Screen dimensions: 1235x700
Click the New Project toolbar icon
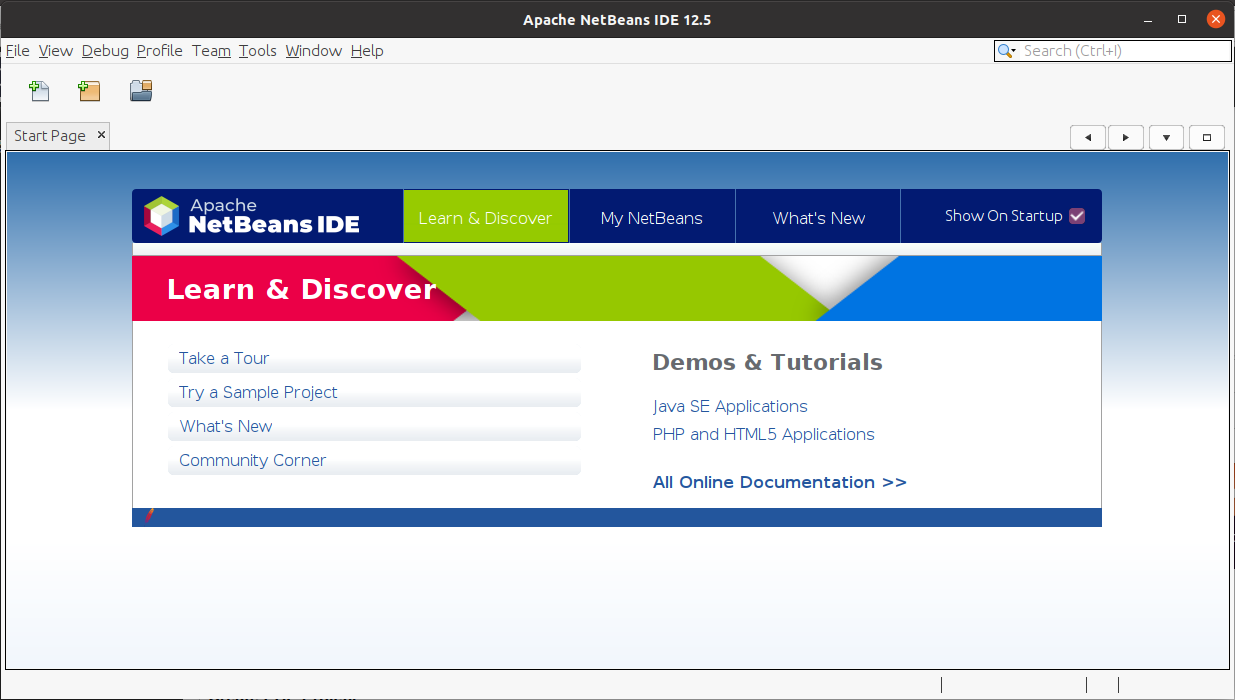click(89, 91)
